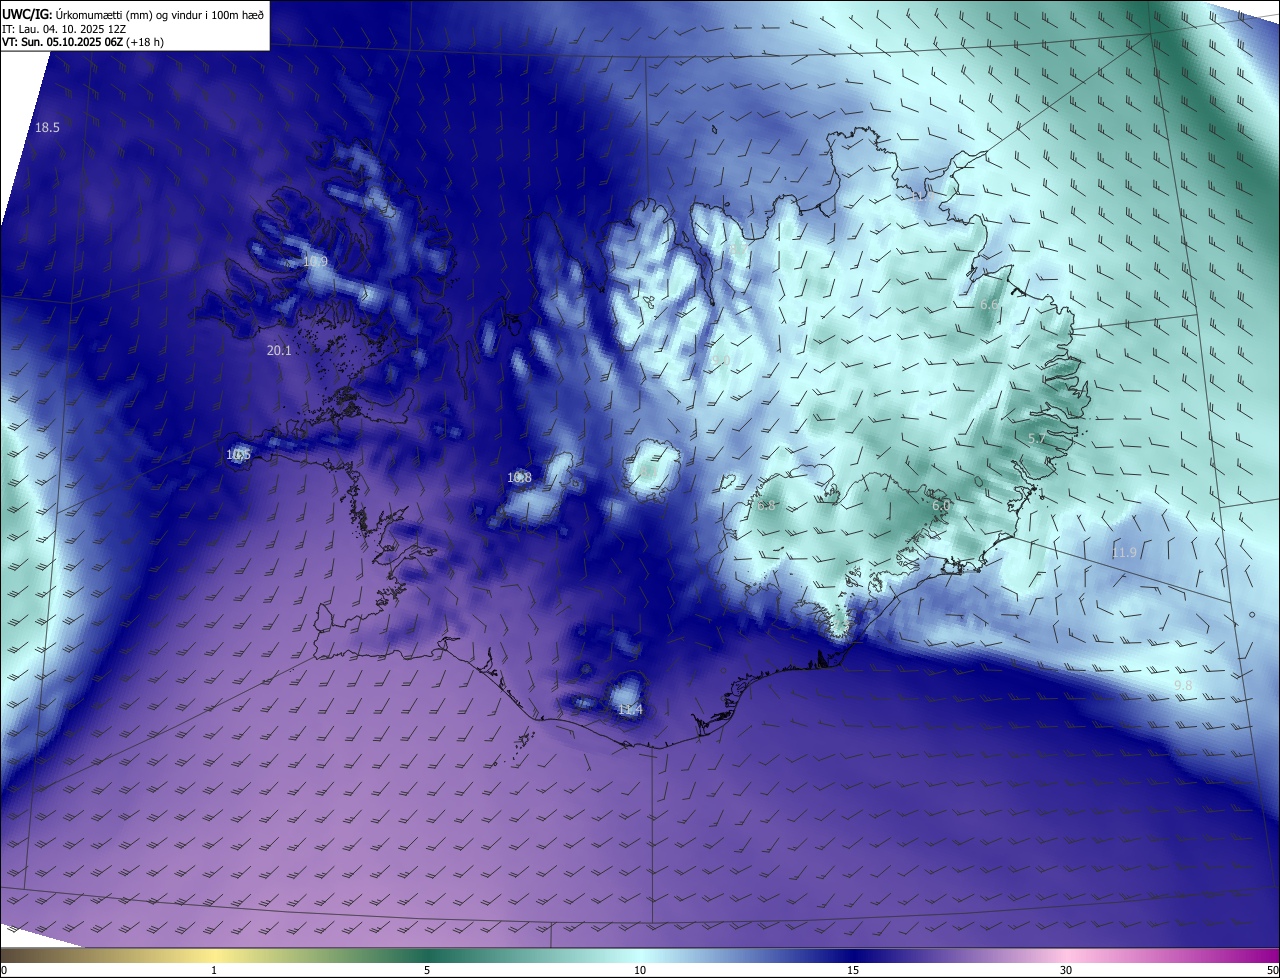Click the 10.5 value label on the map
Screen dimensions: 1280x978
(x=238, y=455)
